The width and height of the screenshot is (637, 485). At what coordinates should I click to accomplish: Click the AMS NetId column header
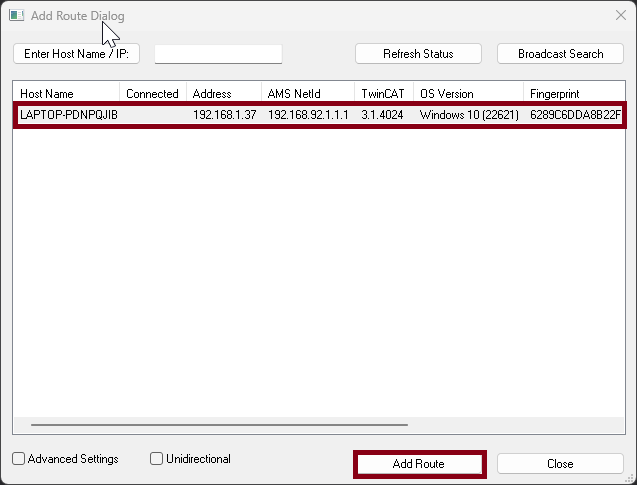tap(307, 94)
